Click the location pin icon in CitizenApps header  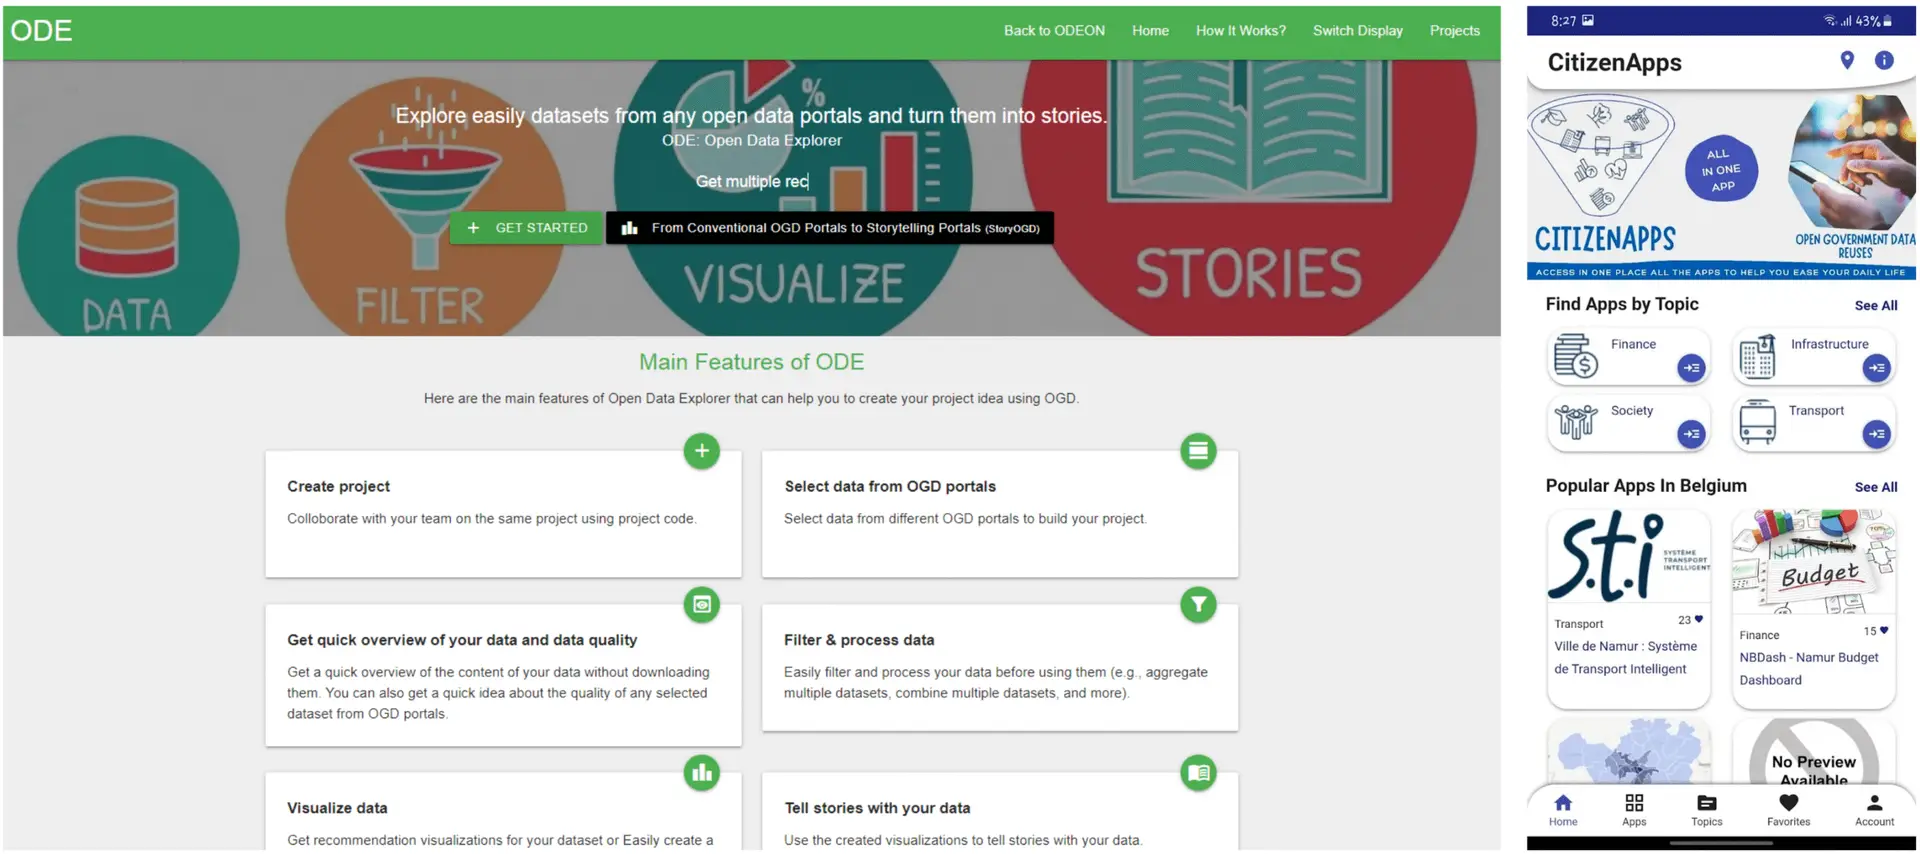1847,60
